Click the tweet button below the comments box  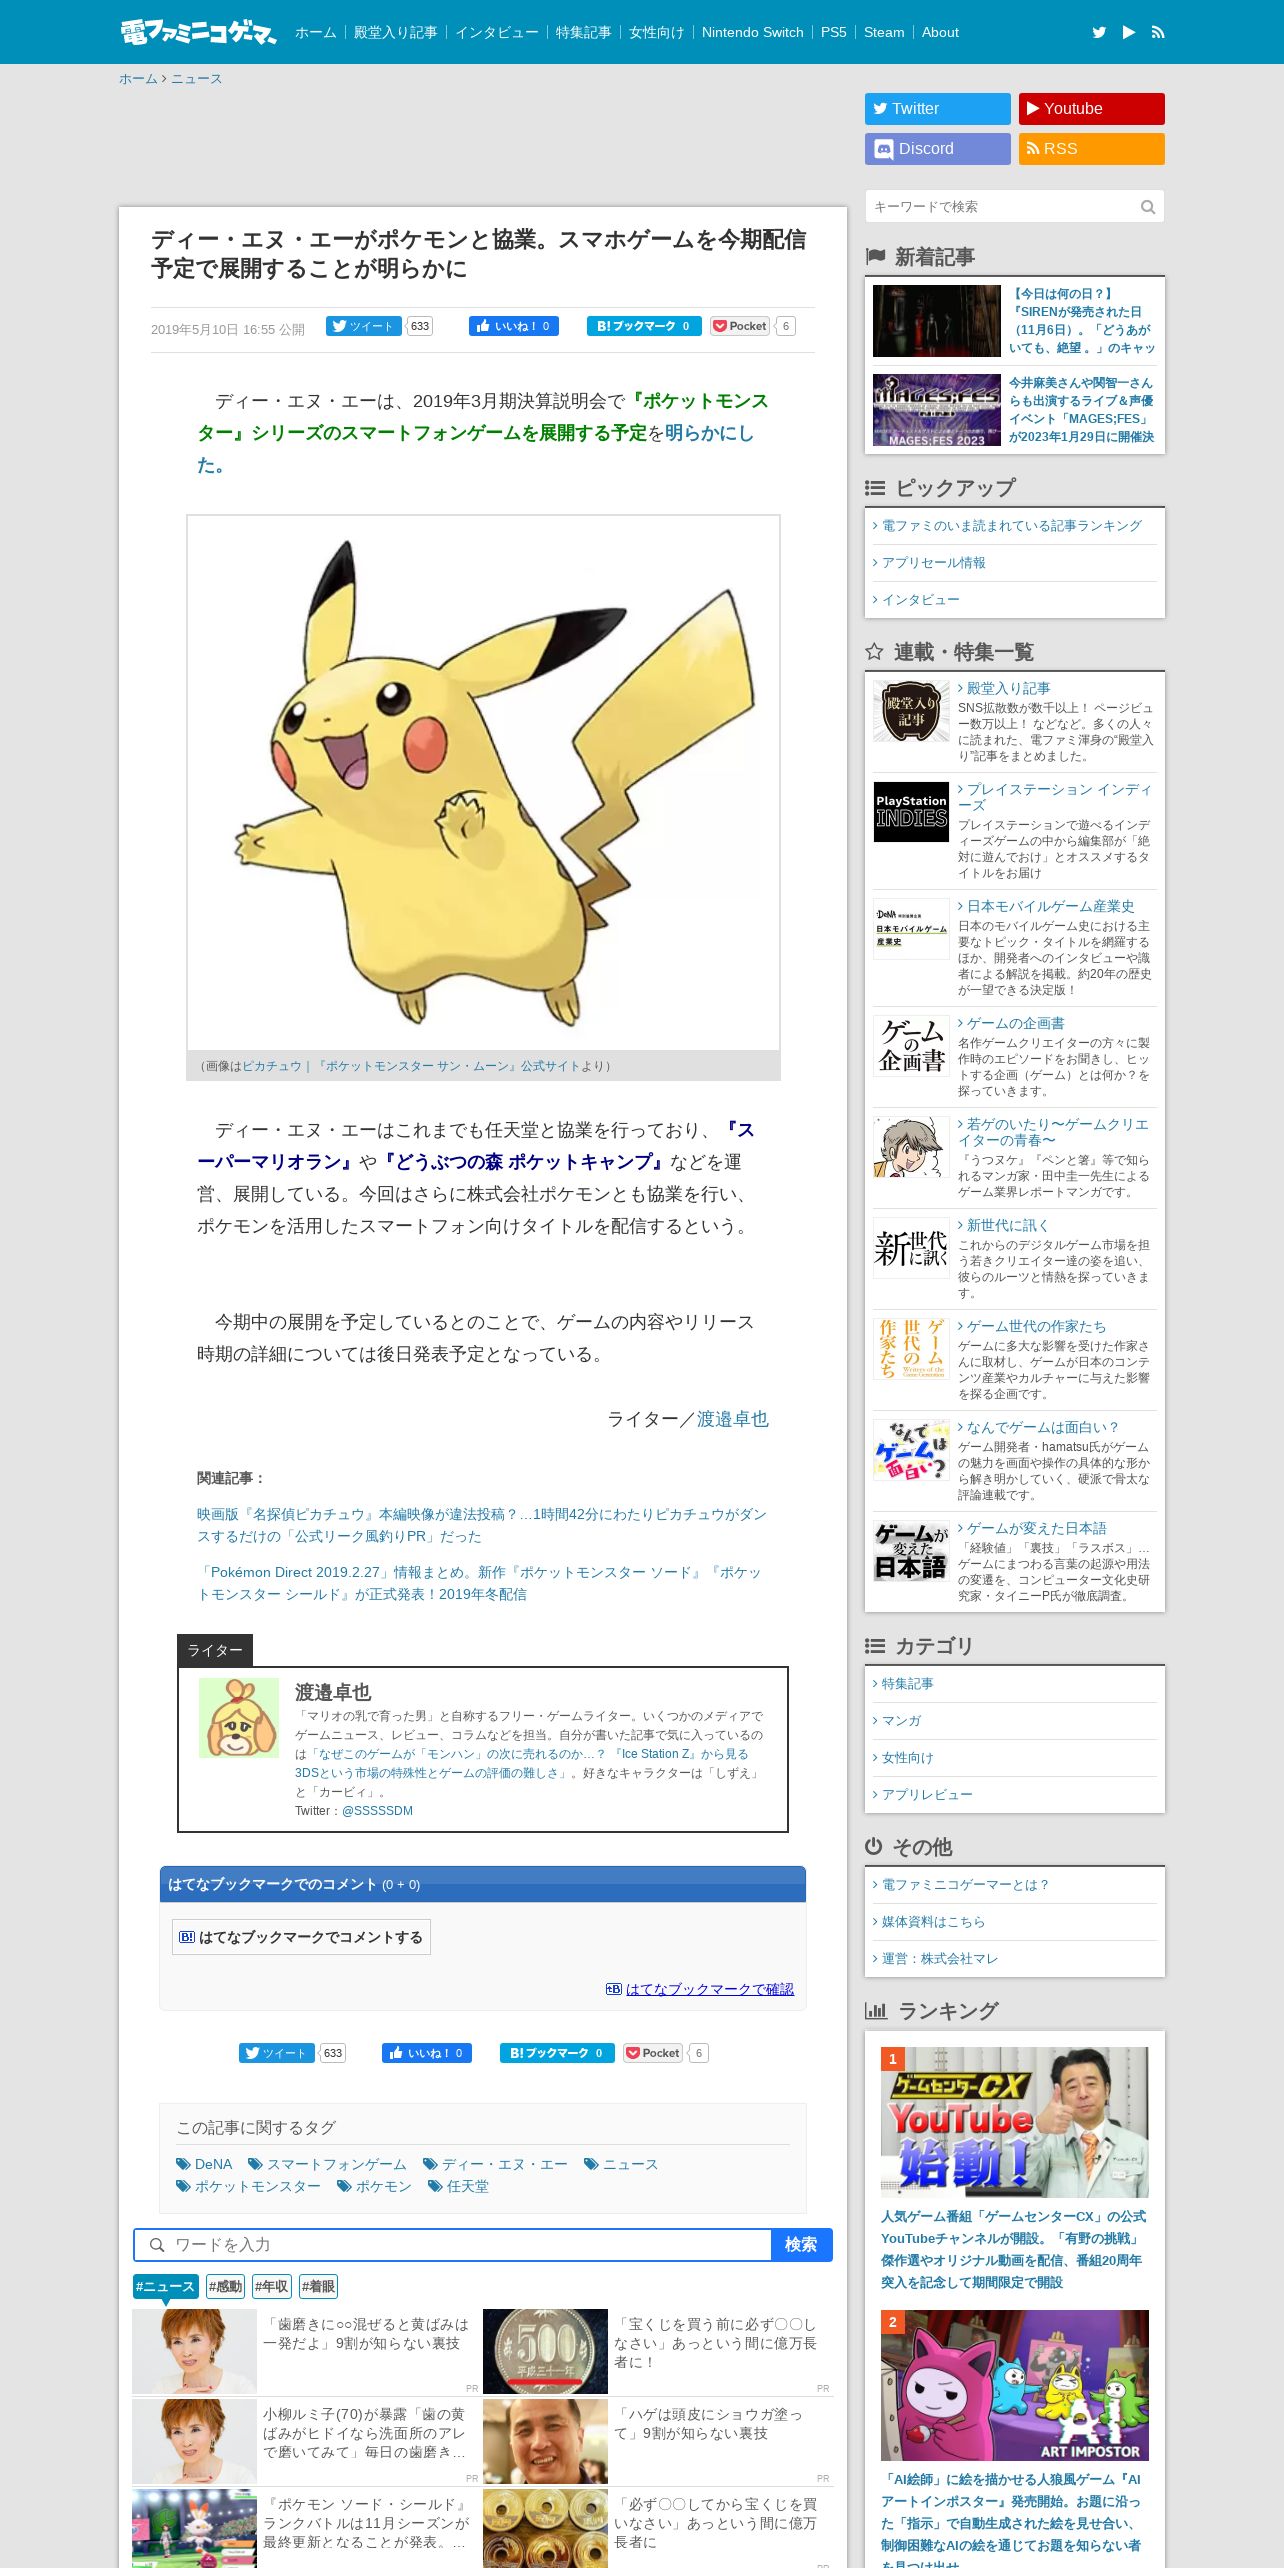(x=276, y=2053)
